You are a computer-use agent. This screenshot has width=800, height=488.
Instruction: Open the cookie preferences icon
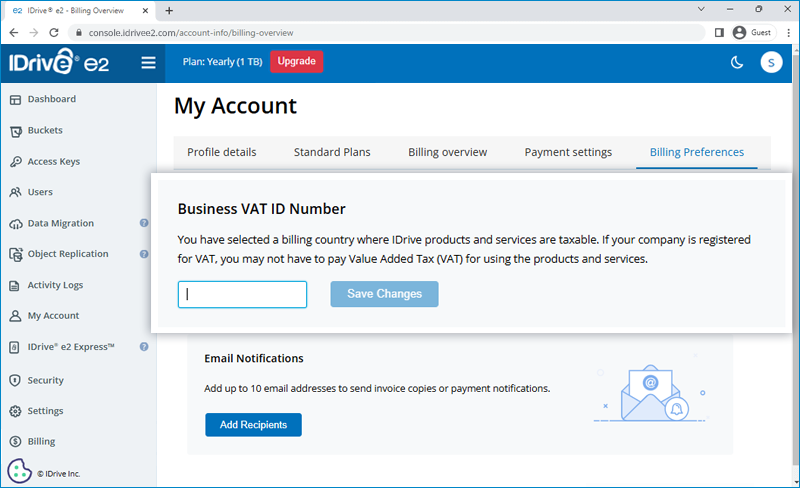[x=20, y=471]
